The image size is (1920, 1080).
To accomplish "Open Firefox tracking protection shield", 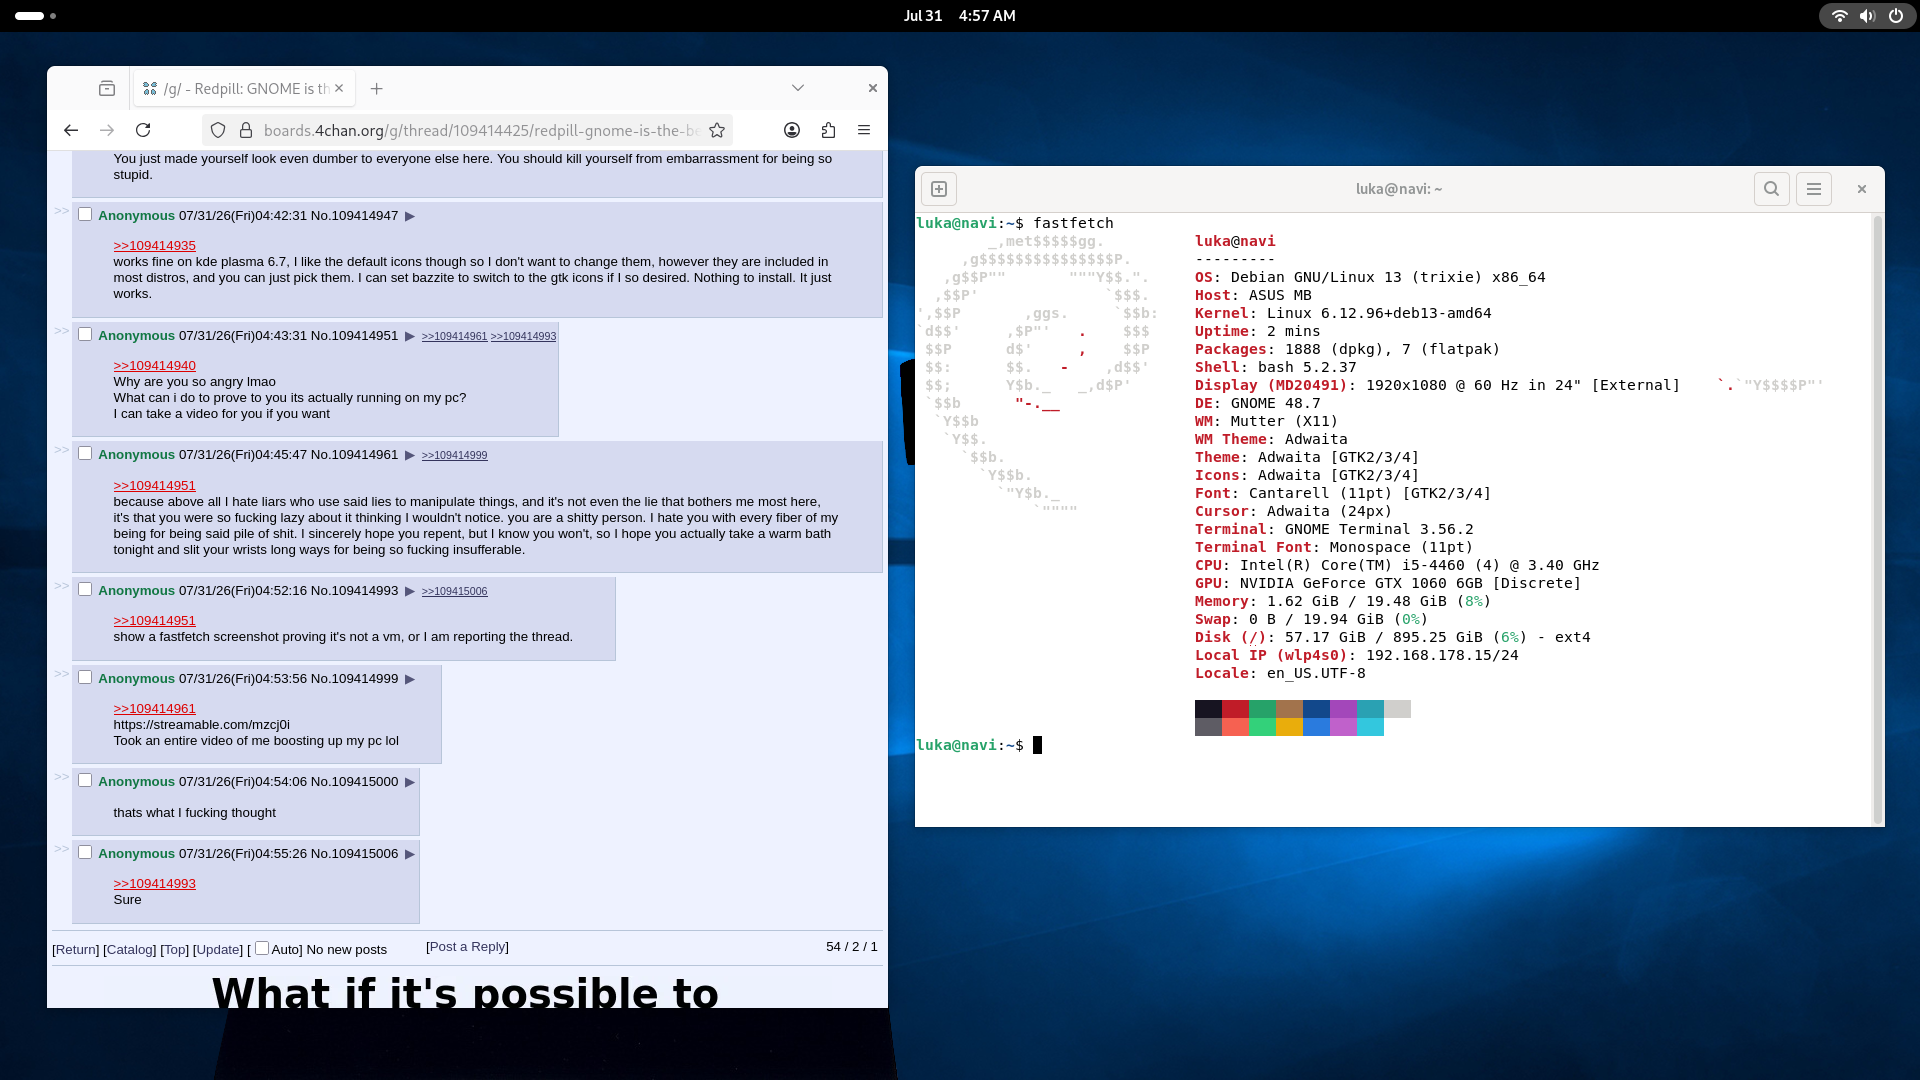I will click(218, 130).
